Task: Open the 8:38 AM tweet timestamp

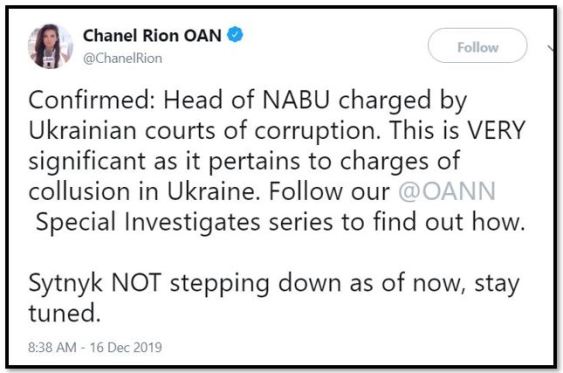Action: coord(52,347)
